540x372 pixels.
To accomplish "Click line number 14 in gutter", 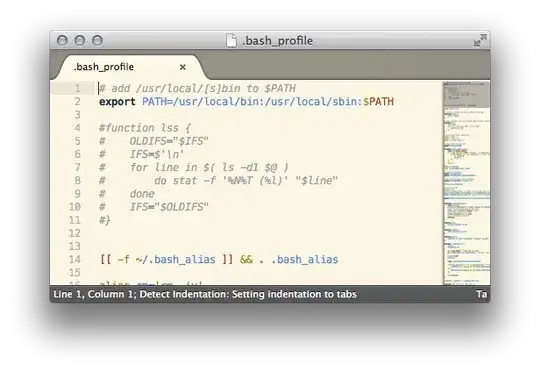I will (x=75, y=259).
